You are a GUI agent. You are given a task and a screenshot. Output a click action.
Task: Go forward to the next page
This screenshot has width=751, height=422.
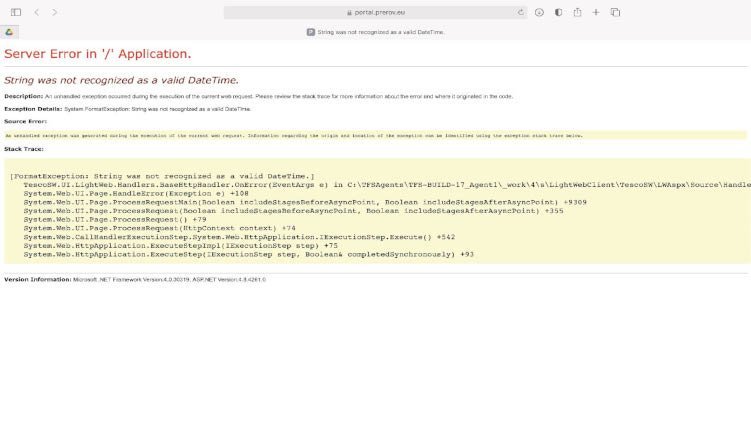[55, 12]
